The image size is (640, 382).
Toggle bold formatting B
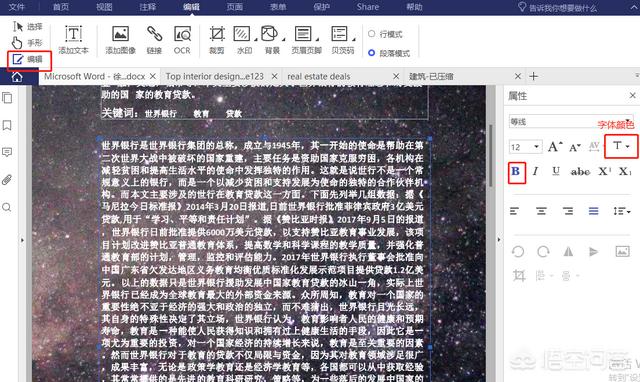(x=516, y=171)
